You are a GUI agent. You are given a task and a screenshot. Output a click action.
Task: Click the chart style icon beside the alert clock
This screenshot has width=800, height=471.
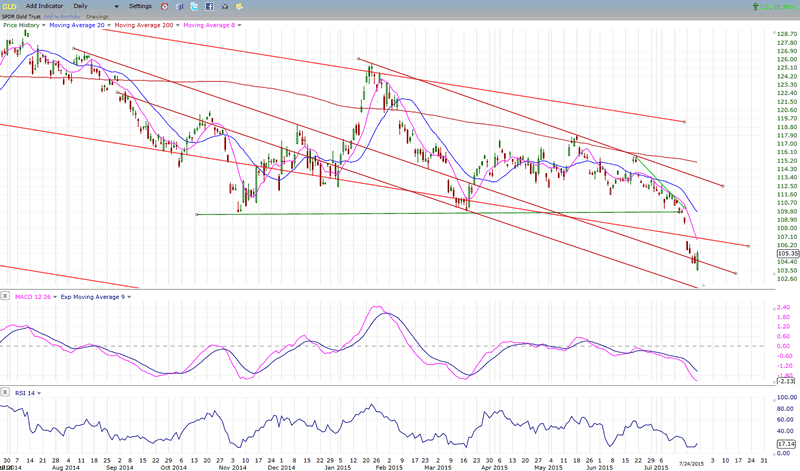pyautogui.click(x=179, y=6)
